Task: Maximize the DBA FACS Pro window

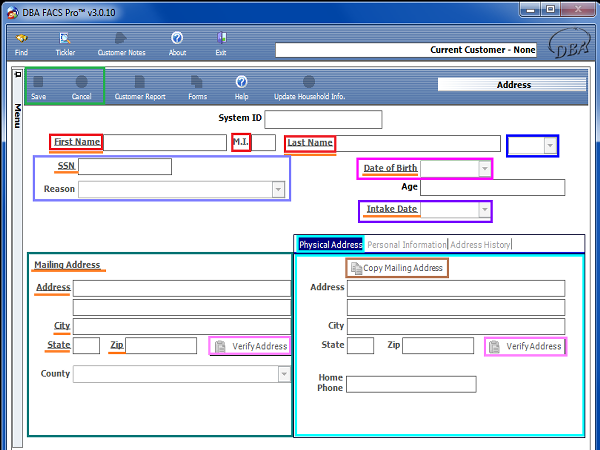Action: click(x=551, y=10)
